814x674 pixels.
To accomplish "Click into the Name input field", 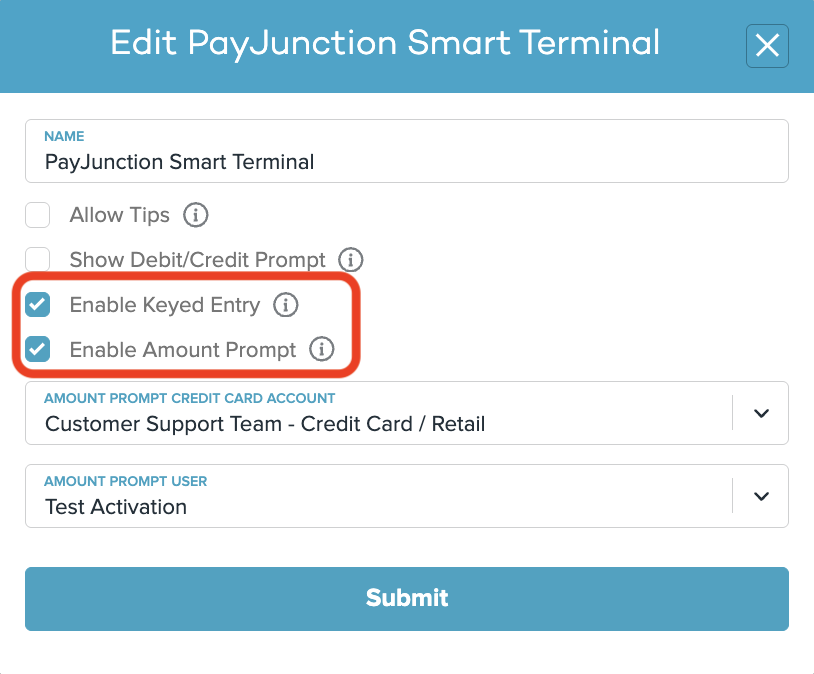I will pos(407,151).
